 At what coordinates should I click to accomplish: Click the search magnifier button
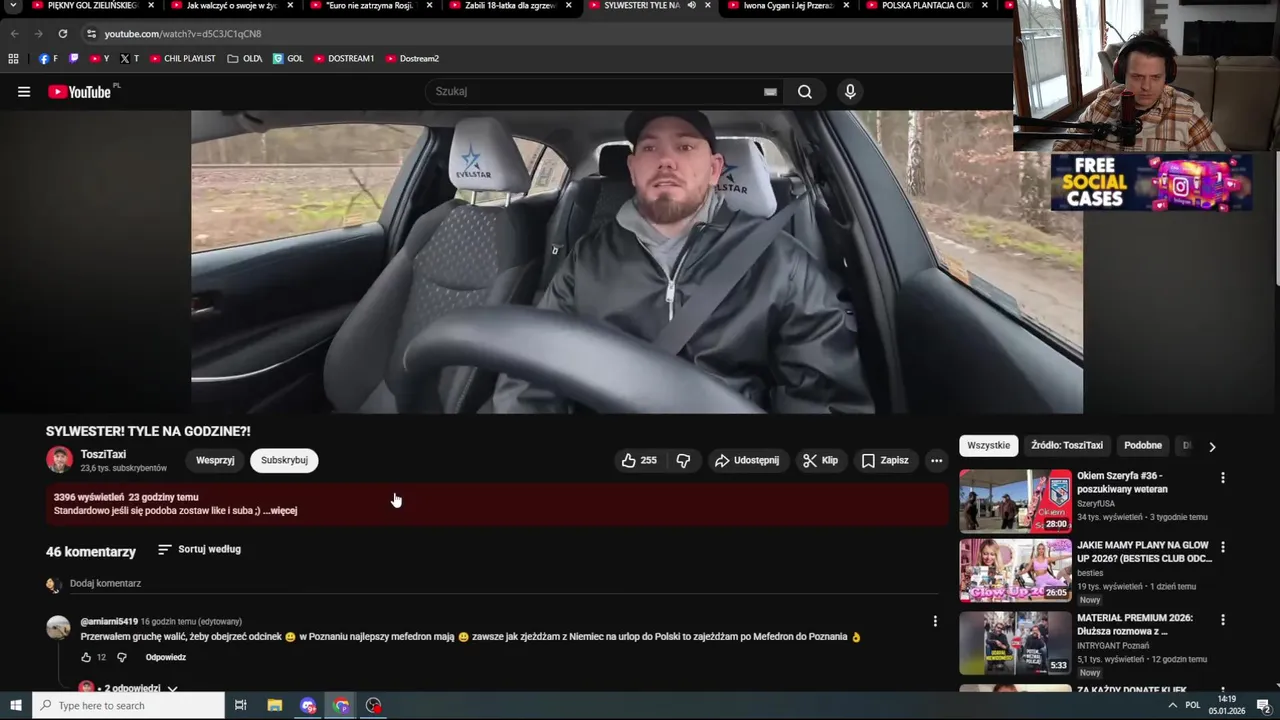pos(805,92)
